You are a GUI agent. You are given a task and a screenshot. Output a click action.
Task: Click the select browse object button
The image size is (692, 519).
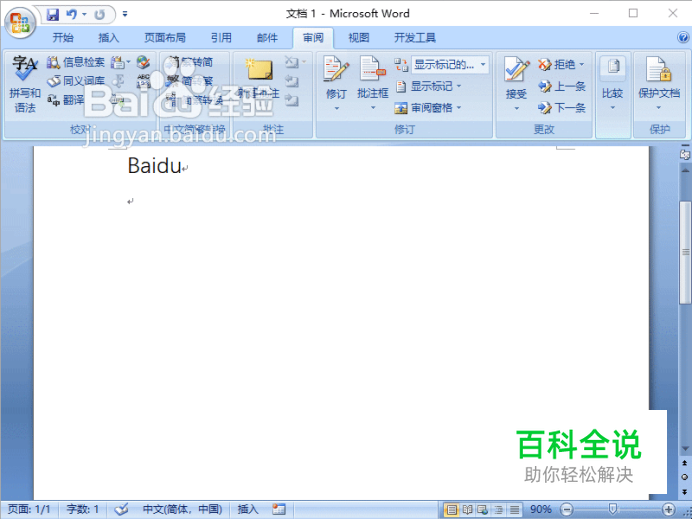coord(685,477)
